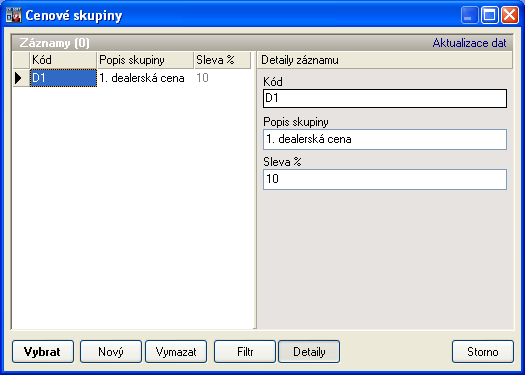Sort by the Kód column header
Screen dimensions: 525x375
[x=63, y=60]
